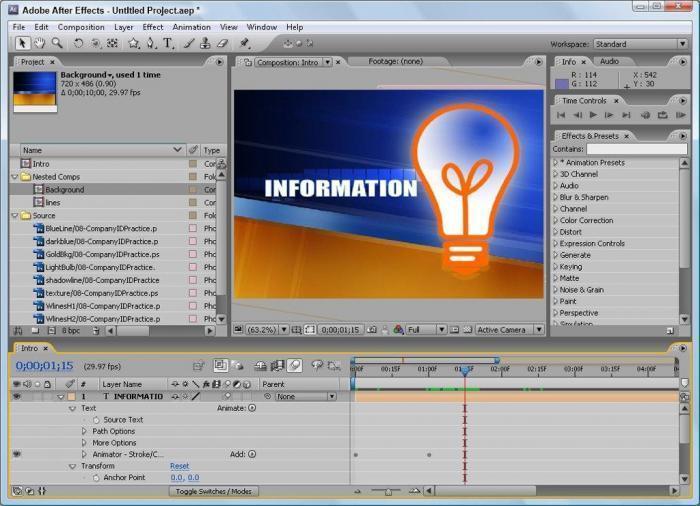Click the Reset link for Transform
The height and width of the screenshot is (506, 700).
click(179, 466)
